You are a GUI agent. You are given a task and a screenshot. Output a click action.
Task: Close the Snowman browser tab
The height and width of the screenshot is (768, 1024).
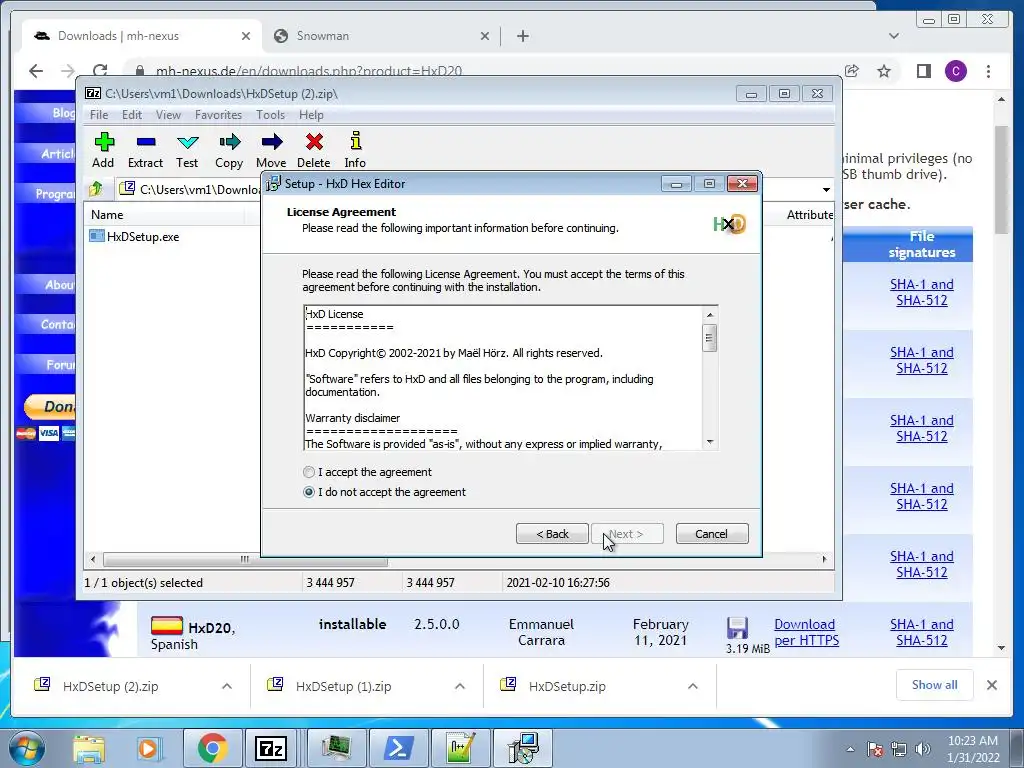coord(485,36)
